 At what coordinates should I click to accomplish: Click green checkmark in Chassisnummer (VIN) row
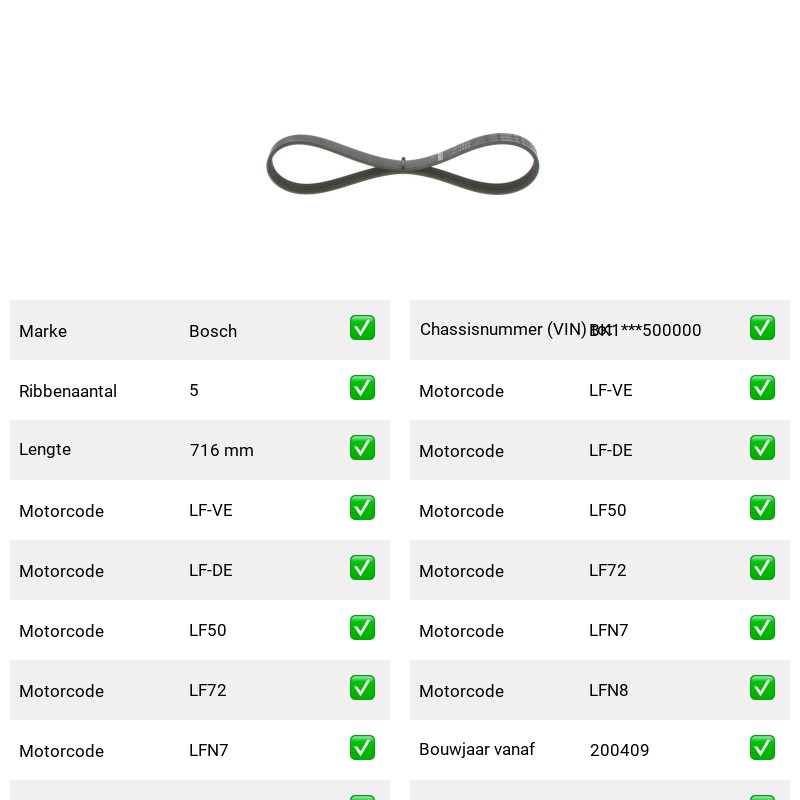coord(762,328)
